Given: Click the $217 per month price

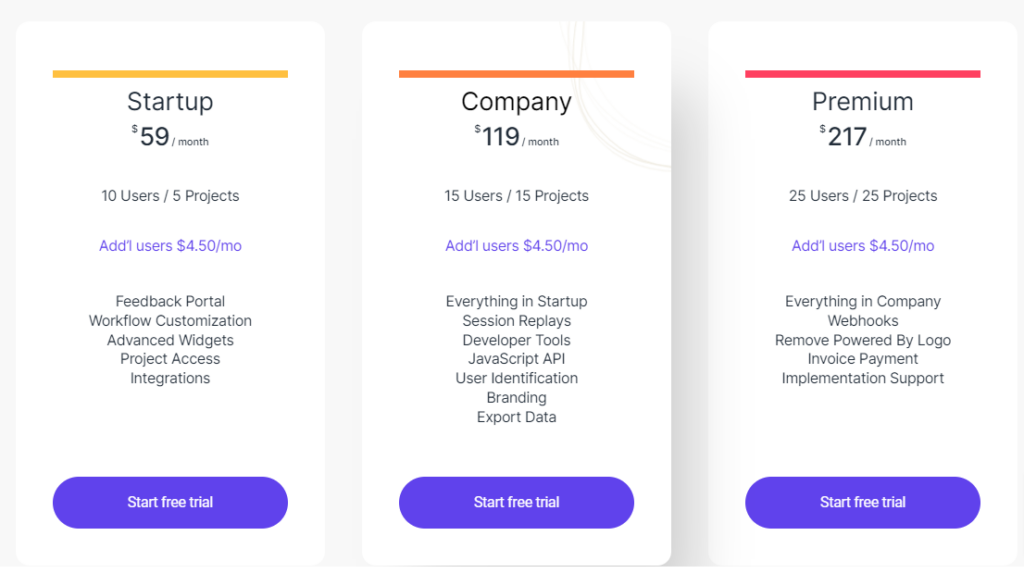Looking at the screenshot, I should pyautogui.click(x=862, y=137).
